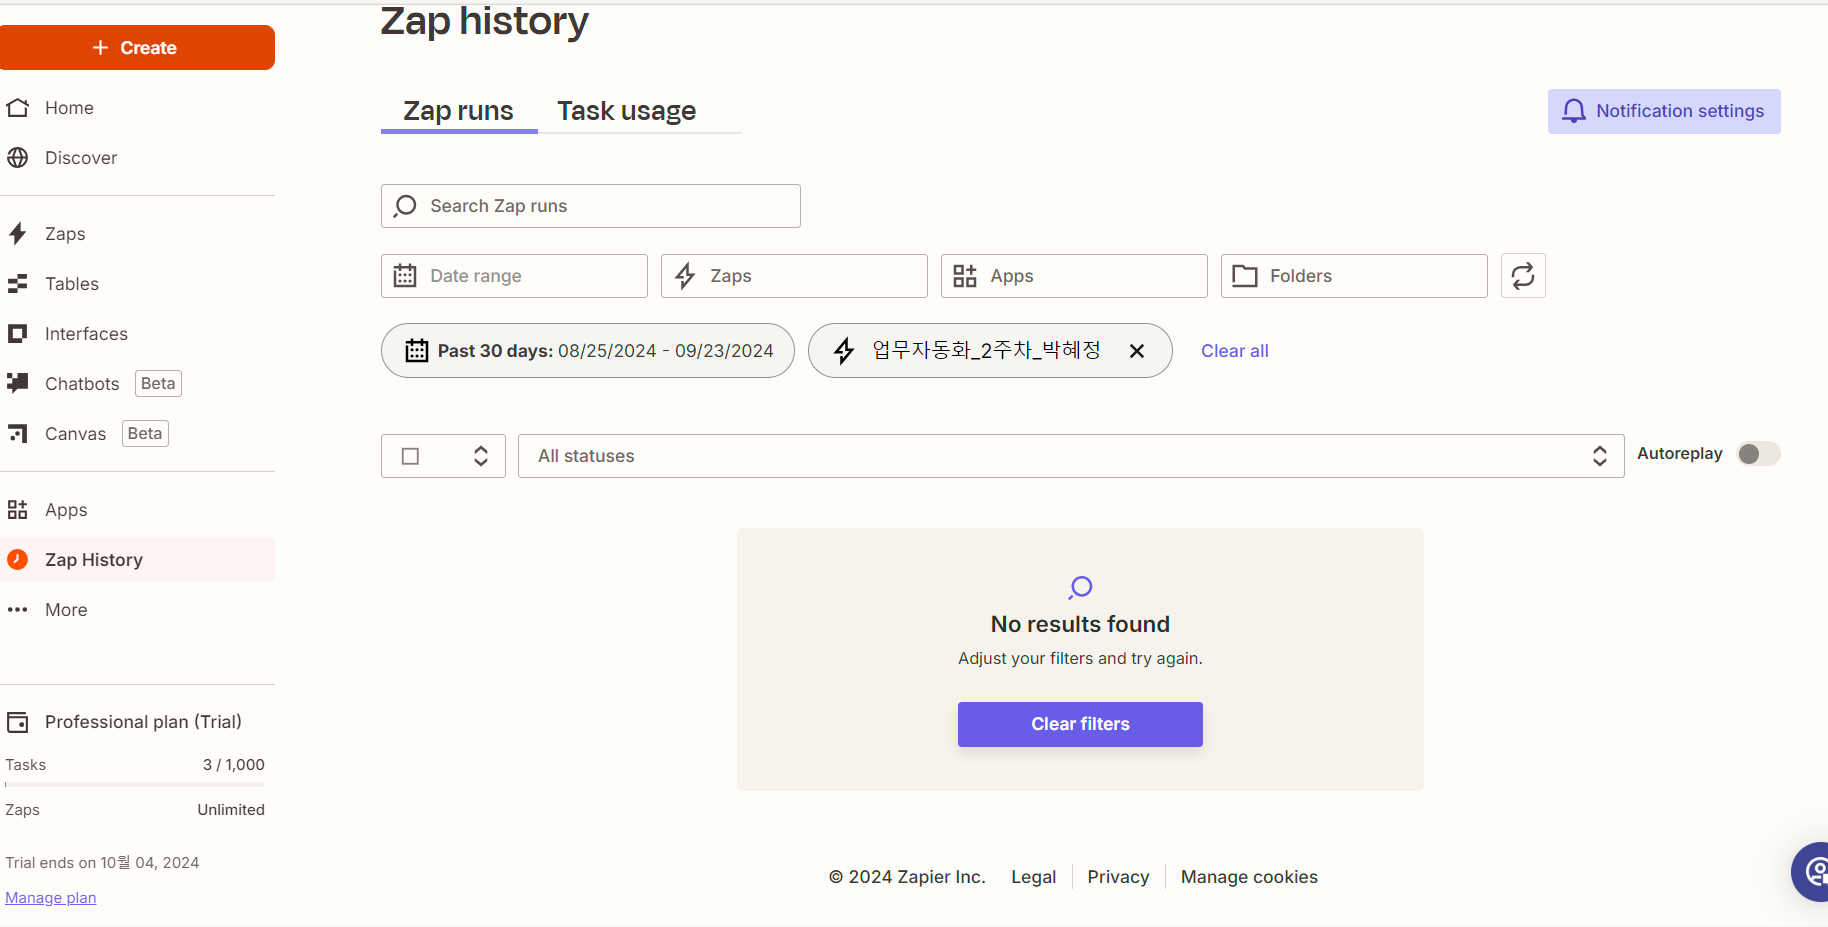The height and width of the screenshot is (927, 1828).
Task: Expand the More menu ellipsis
Action: [18, 610]
